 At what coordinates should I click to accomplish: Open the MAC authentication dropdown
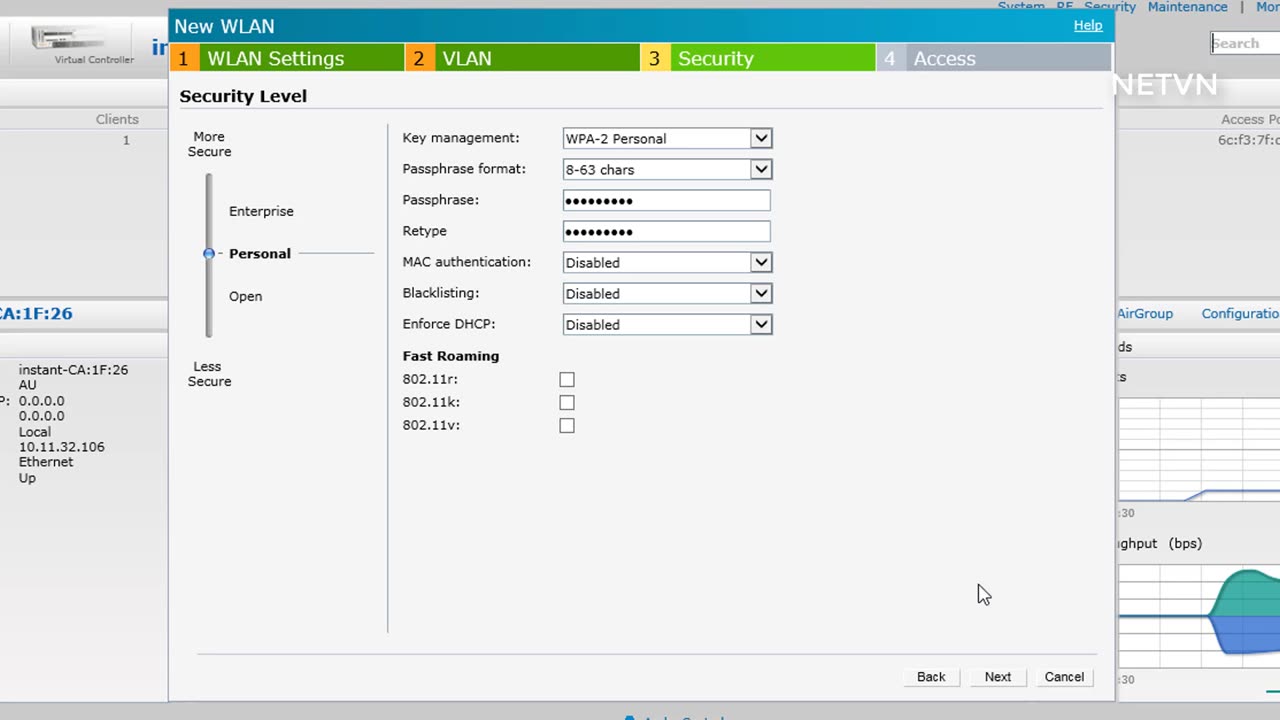click(x=667, y=263)
